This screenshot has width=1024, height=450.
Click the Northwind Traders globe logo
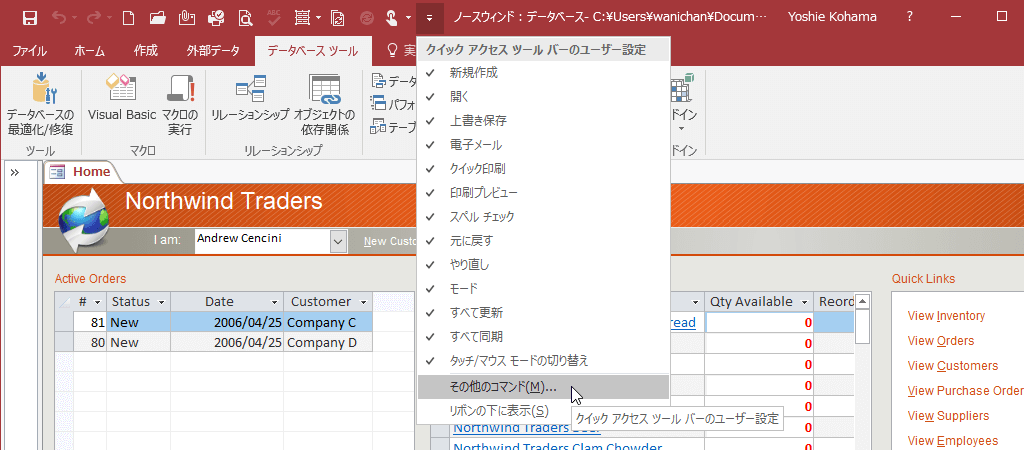tap(82, 221)
